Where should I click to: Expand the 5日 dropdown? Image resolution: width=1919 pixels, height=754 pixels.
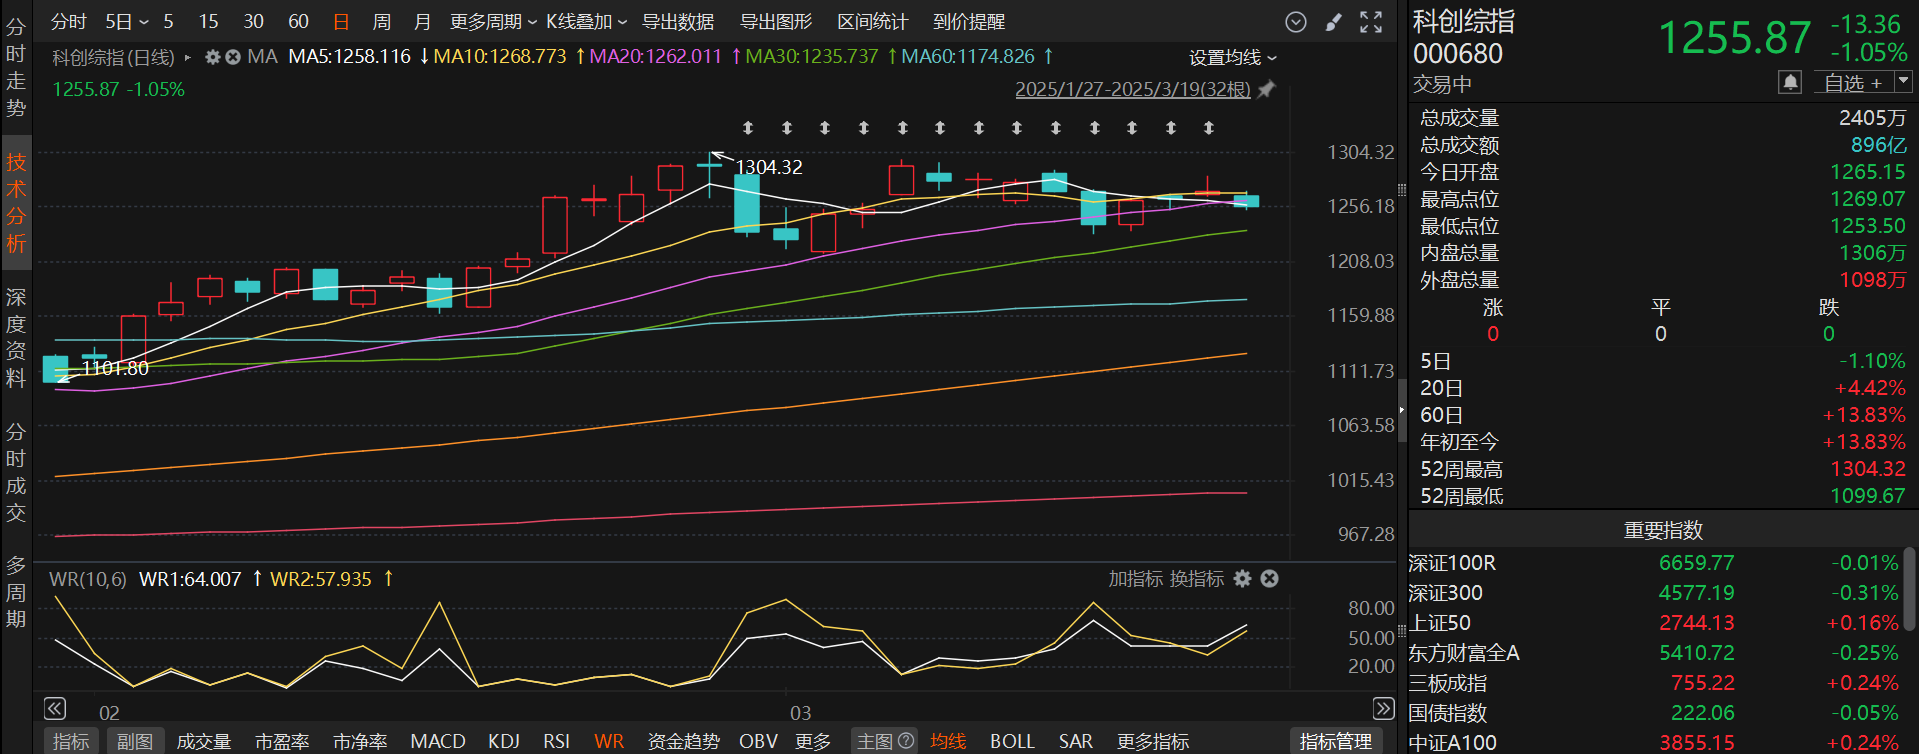point(127,21)
